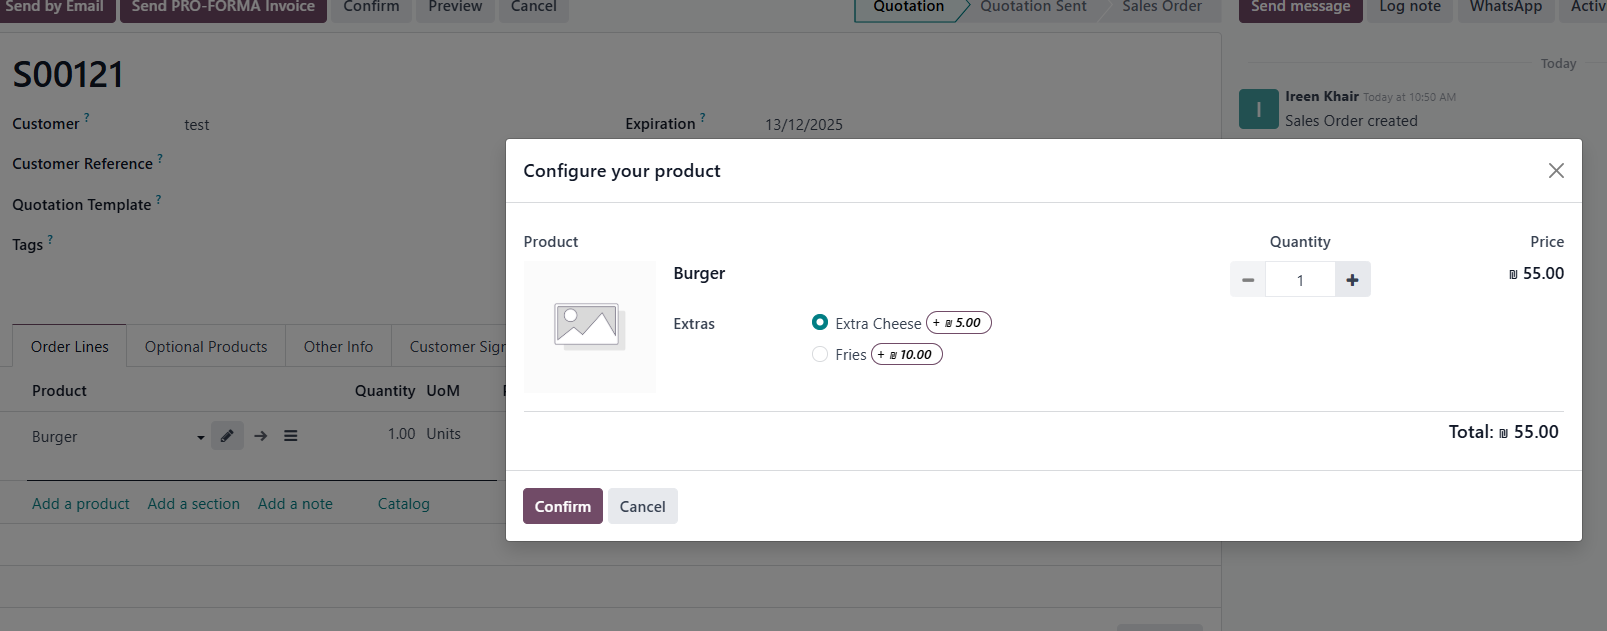Click the Add a product link
The height and width of the screenshot is (631, 1607).
(x=81, y=504)
